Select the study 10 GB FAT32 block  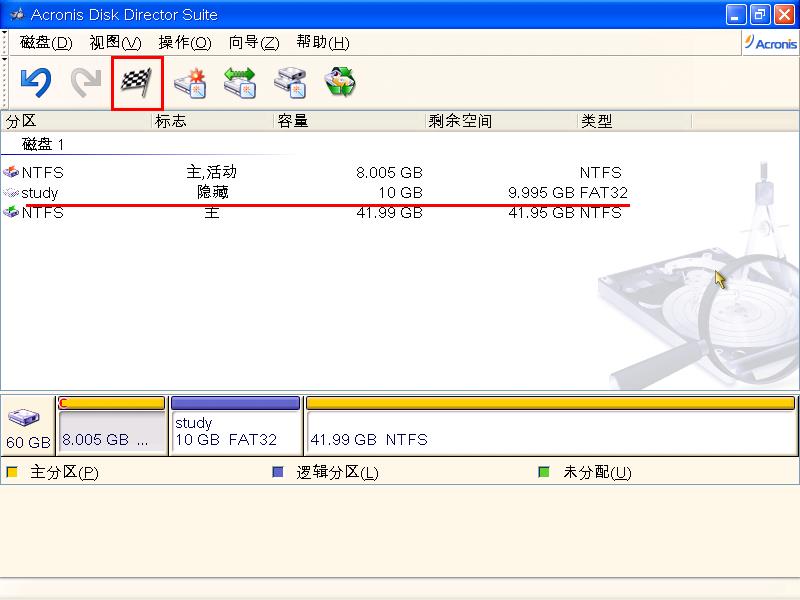[236, 426]
